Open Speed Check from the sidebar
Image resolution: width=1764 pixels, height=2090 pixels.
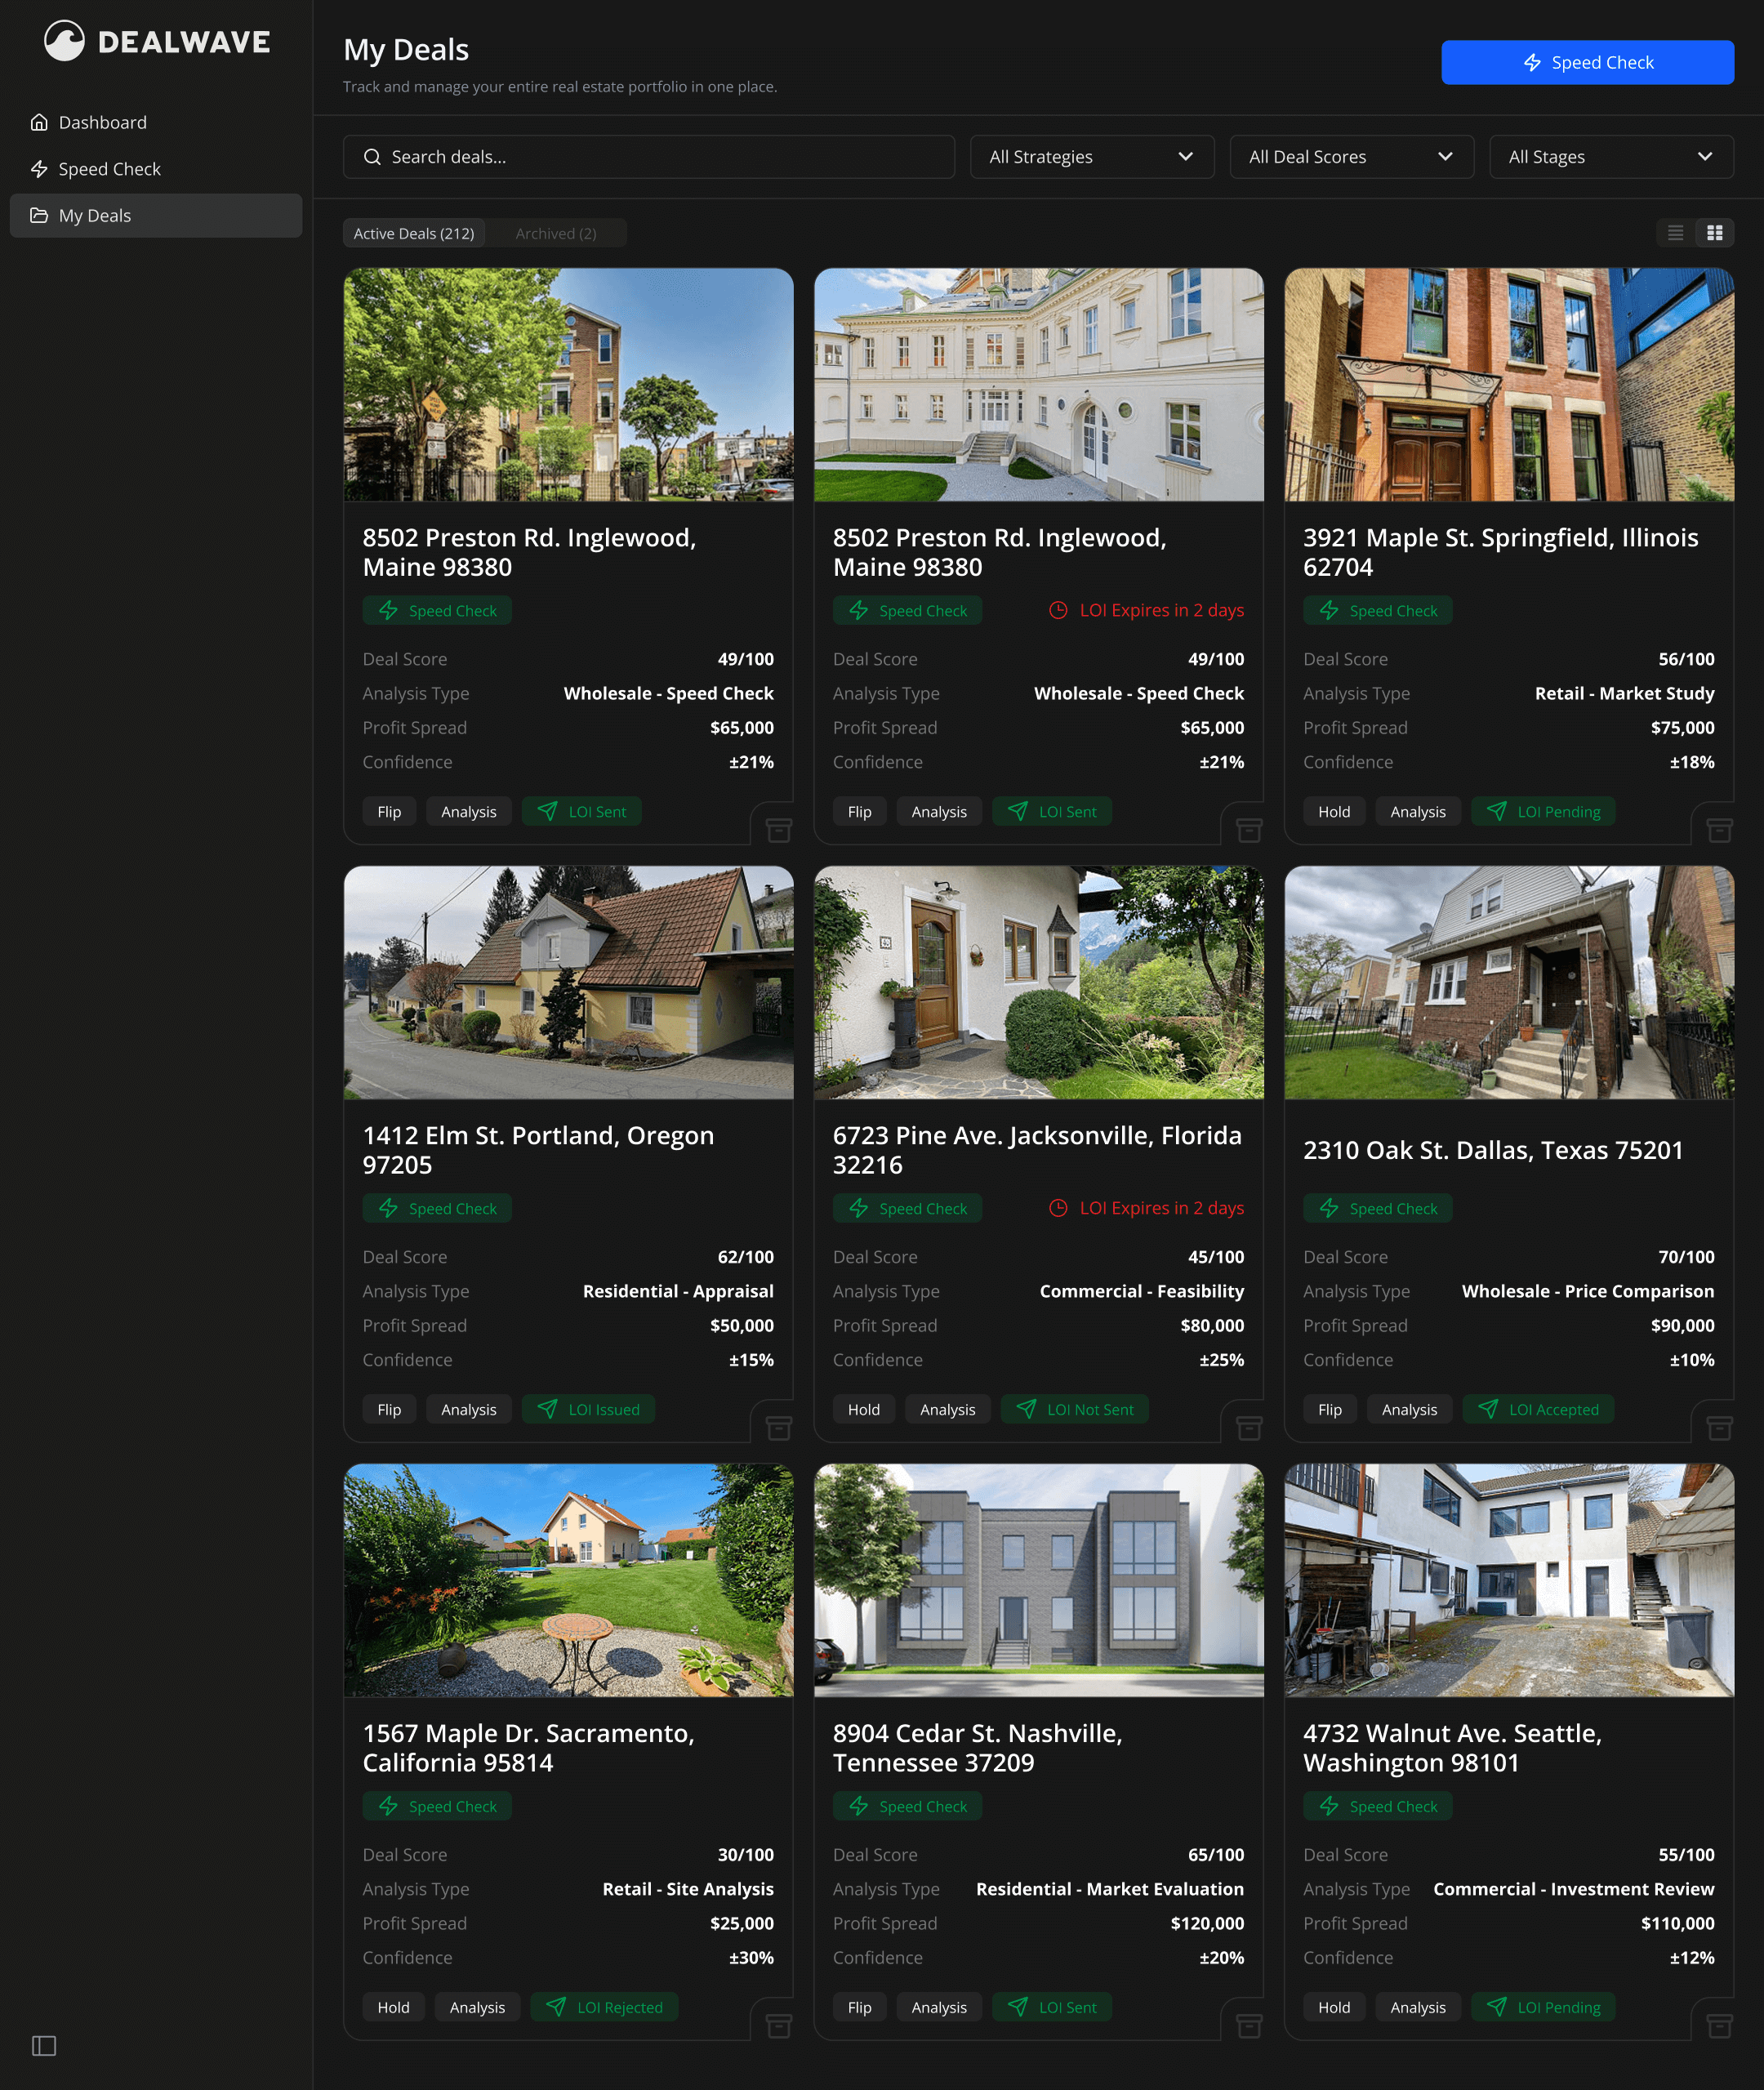pos(109,168)
